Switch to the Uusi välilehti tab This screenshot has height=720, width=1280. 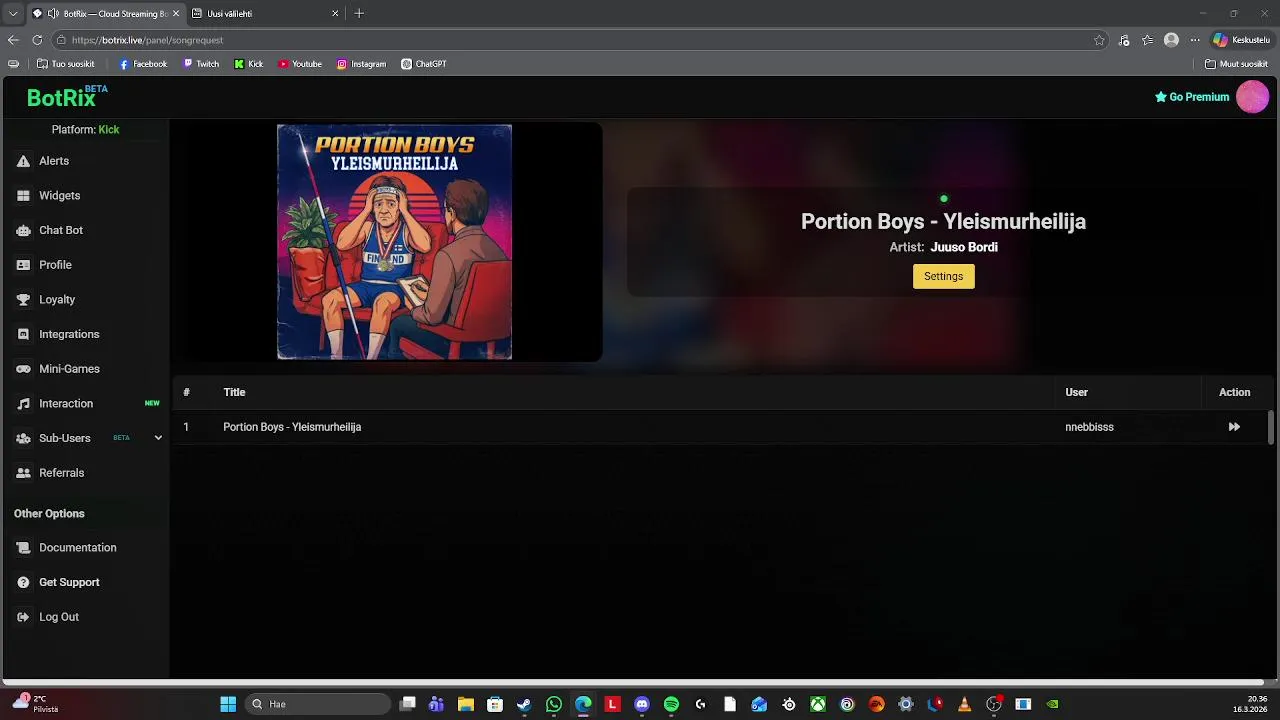click(x=264, y=14)
